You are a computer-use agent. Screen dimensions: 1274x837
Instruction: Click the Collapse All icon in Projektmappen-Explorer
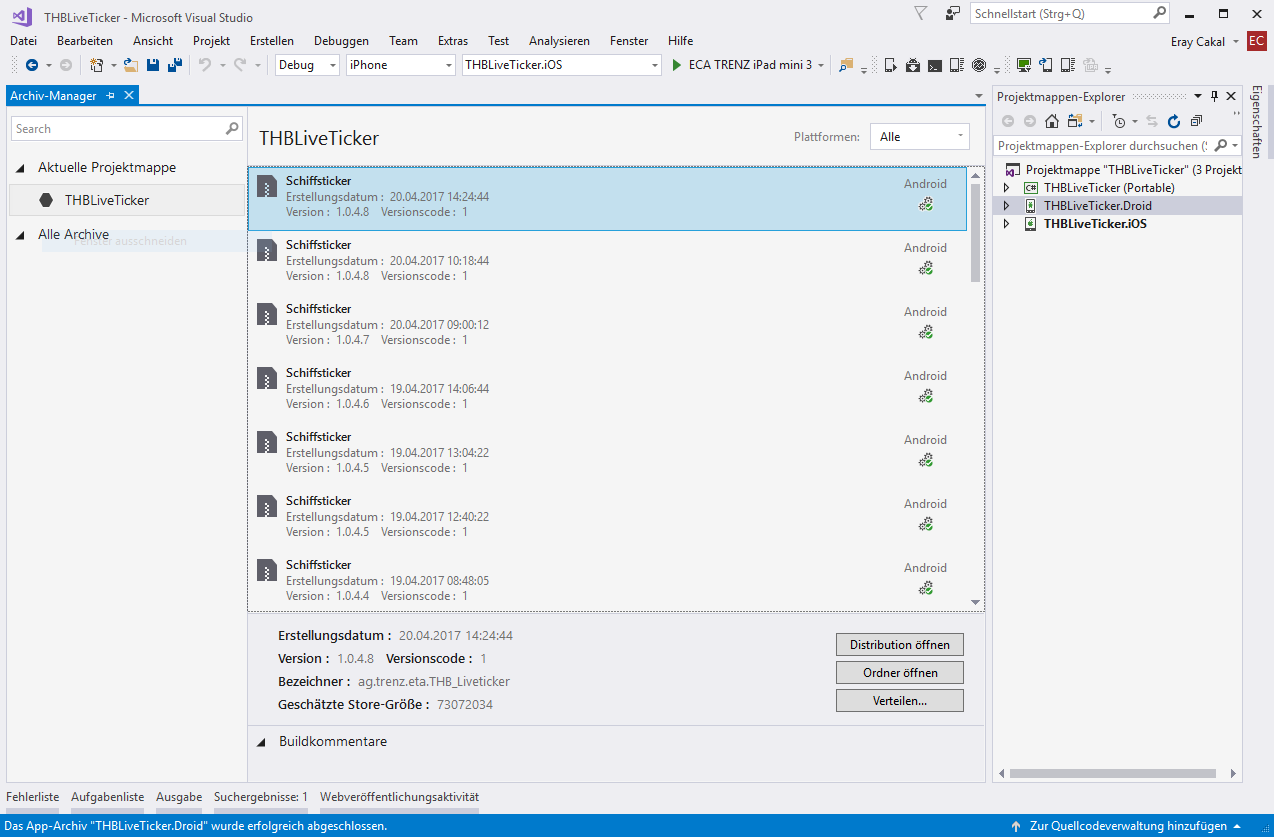tap(1196, 121)
